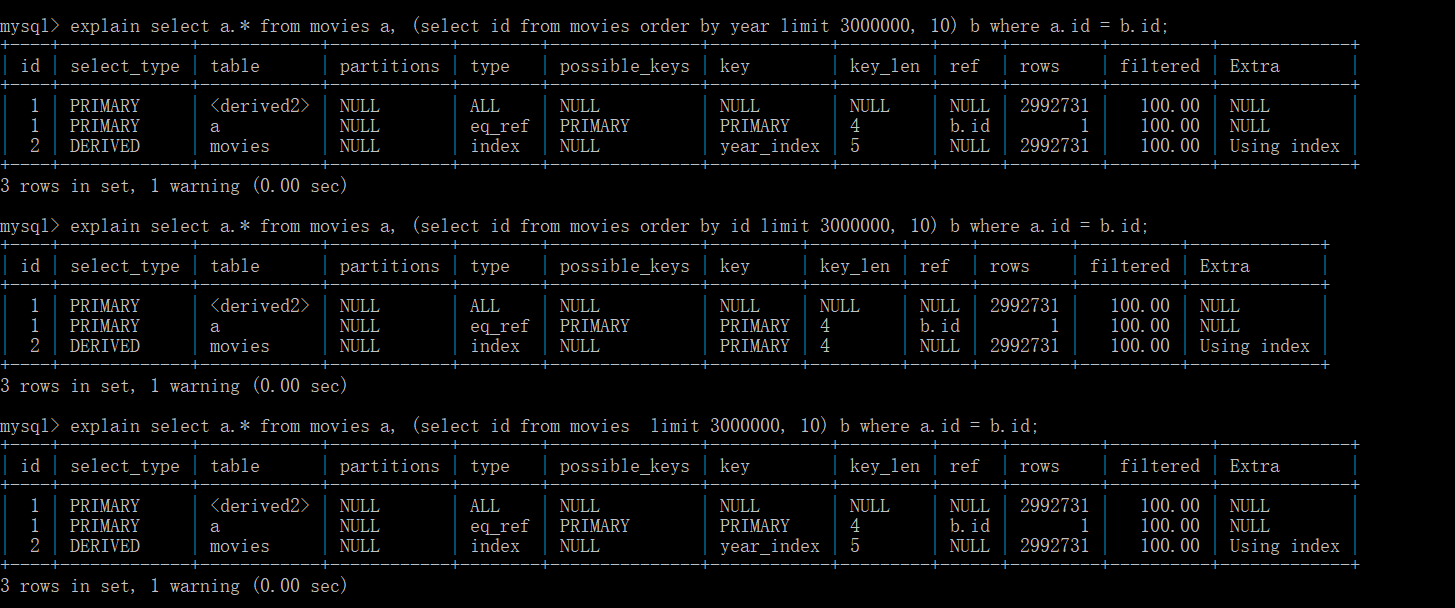
Task: Click the explain query with no order by
Action: 554,426
